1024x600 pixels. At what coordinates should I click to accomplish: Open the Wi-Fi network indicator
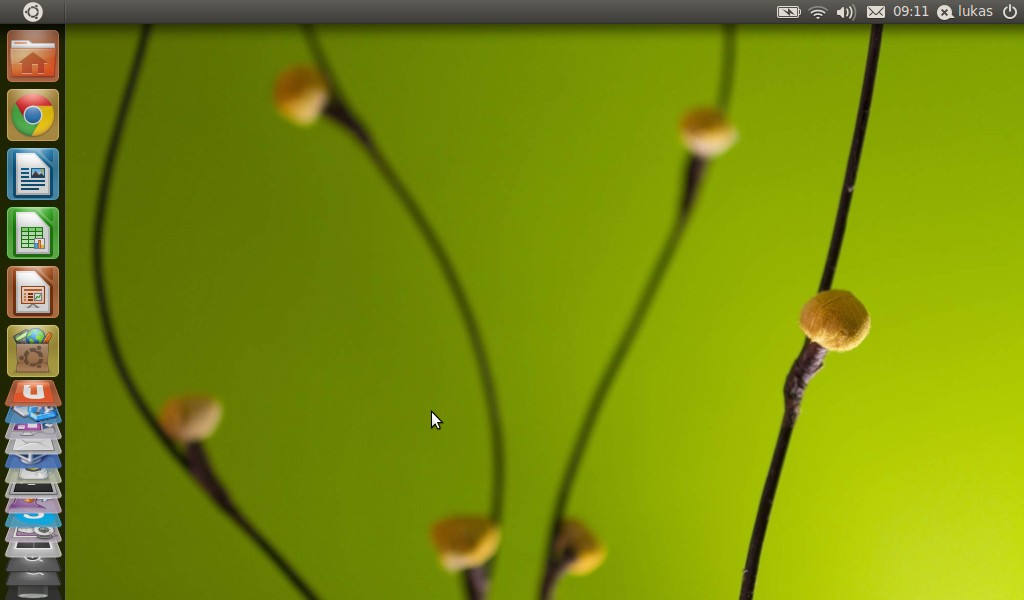coord(818,12)
